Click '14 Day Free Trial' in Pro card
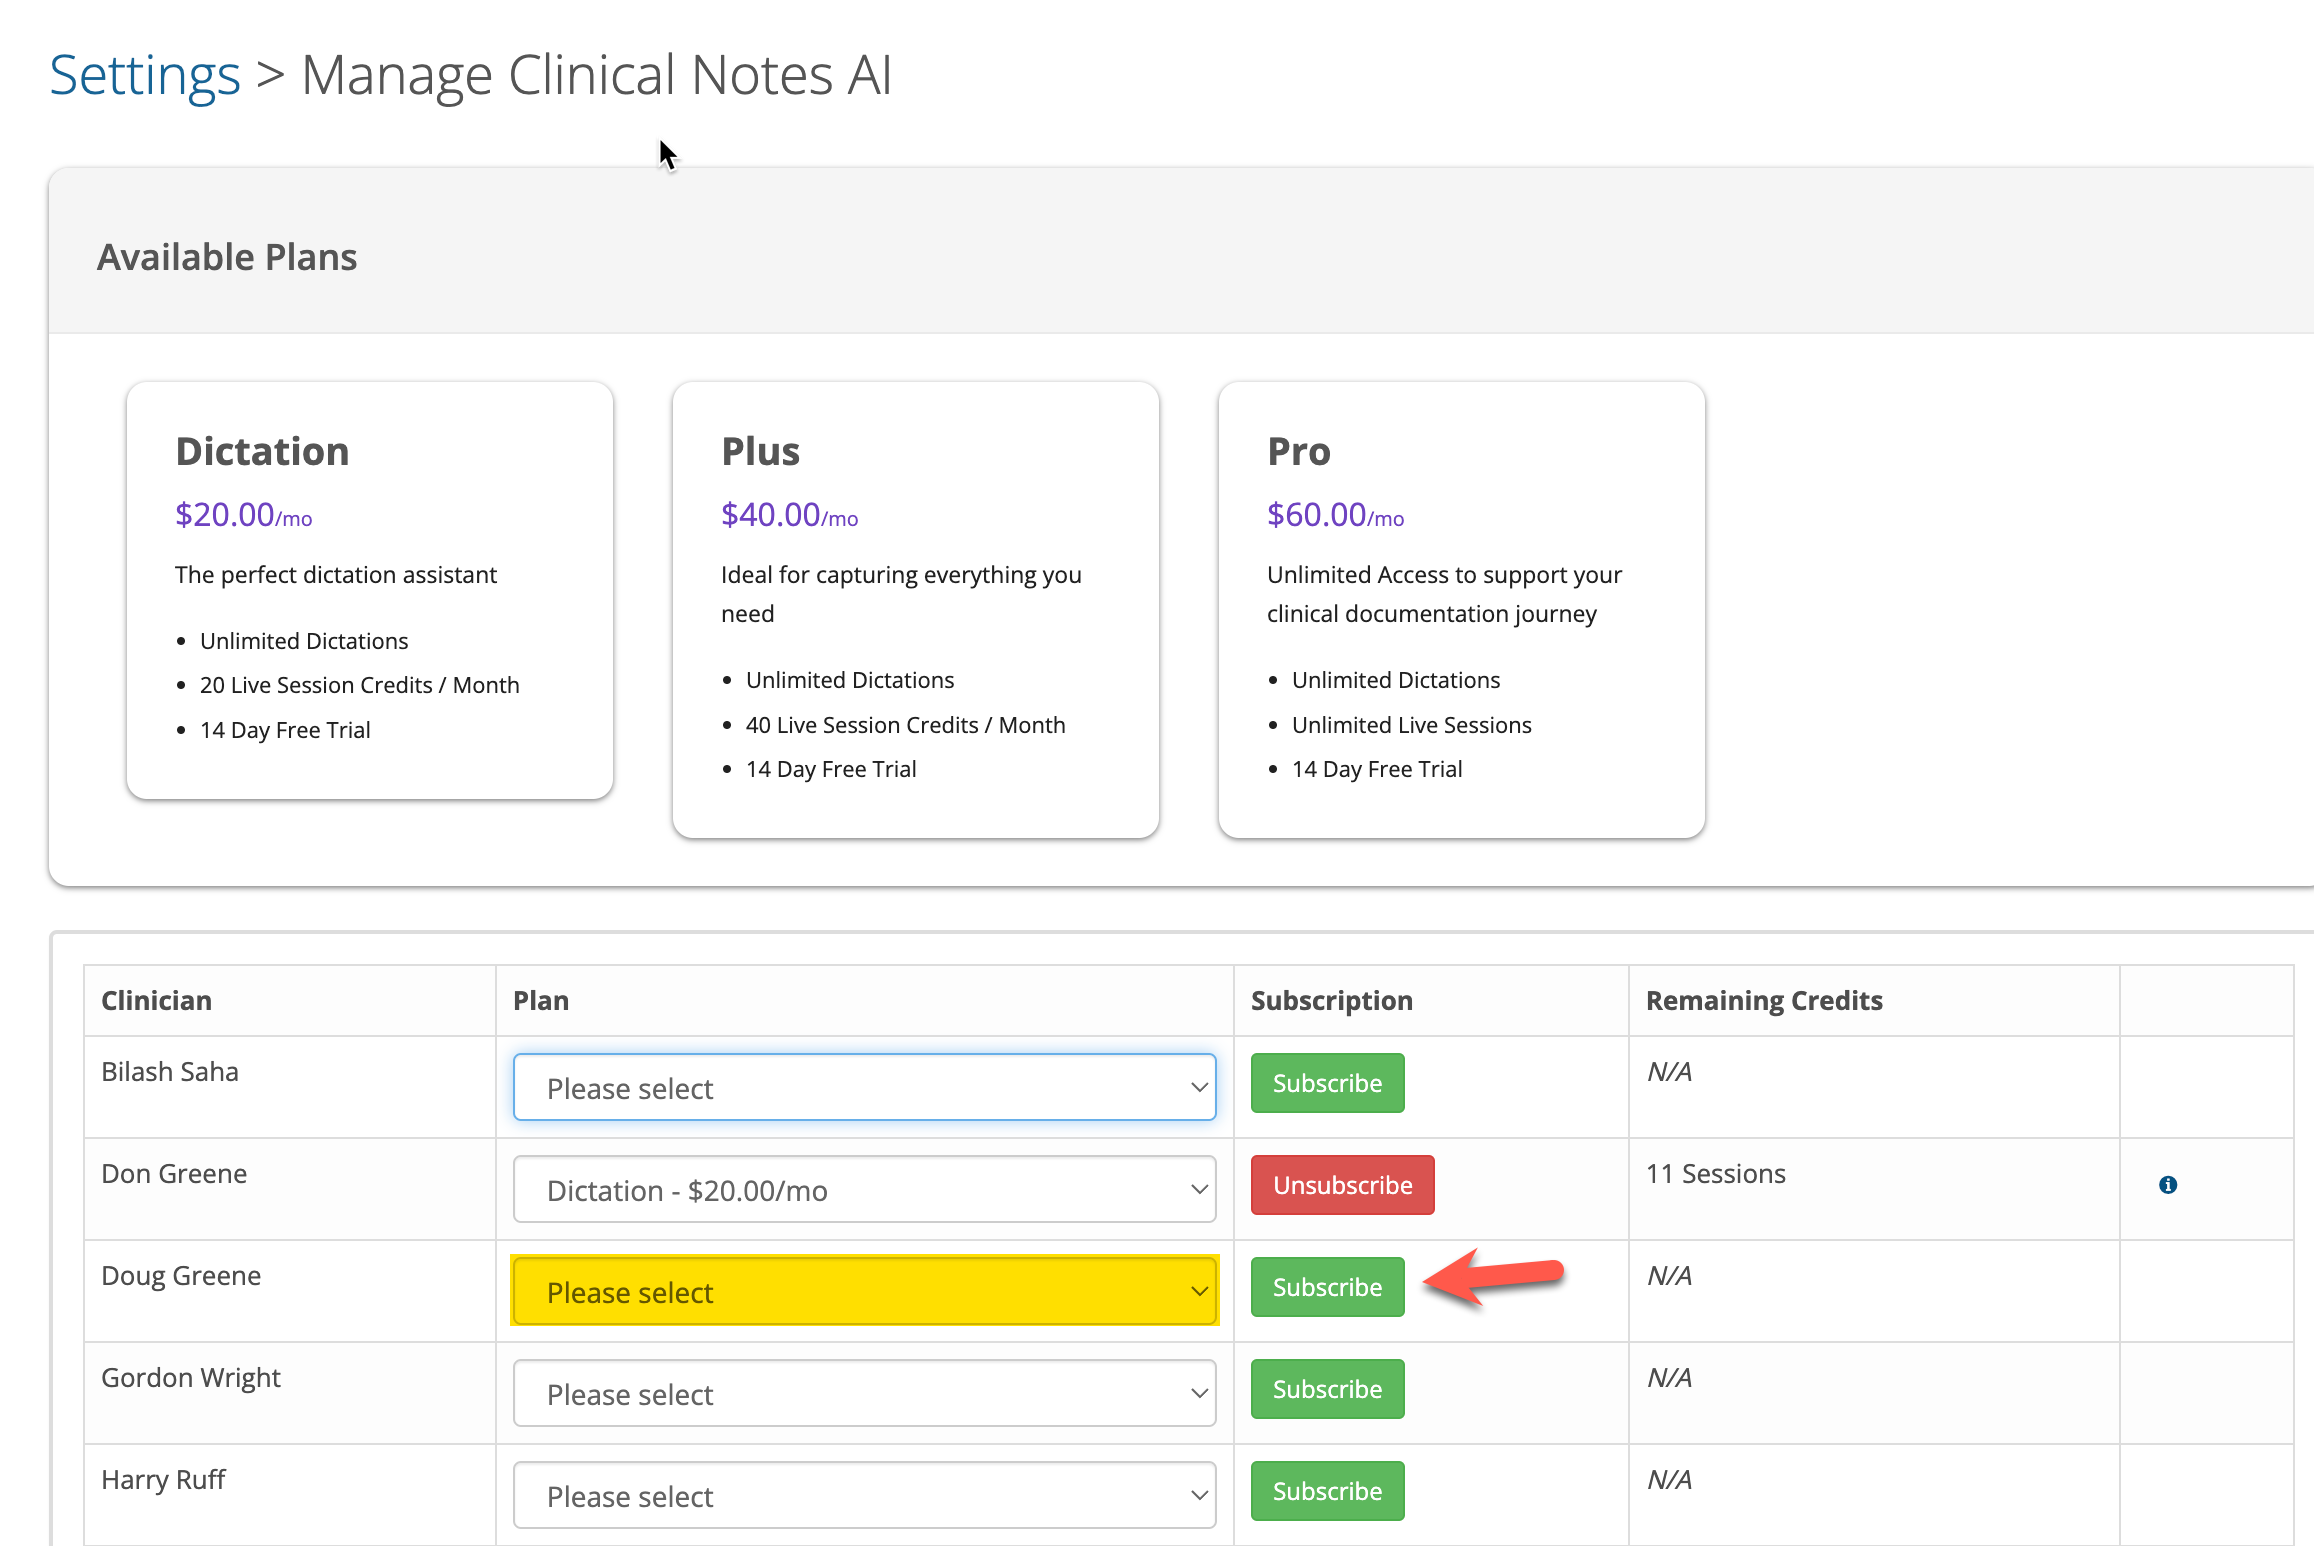Image resolution: width=2314 pixels, height=1546 pixels. pyautogui.click(x=1377, y=769)
